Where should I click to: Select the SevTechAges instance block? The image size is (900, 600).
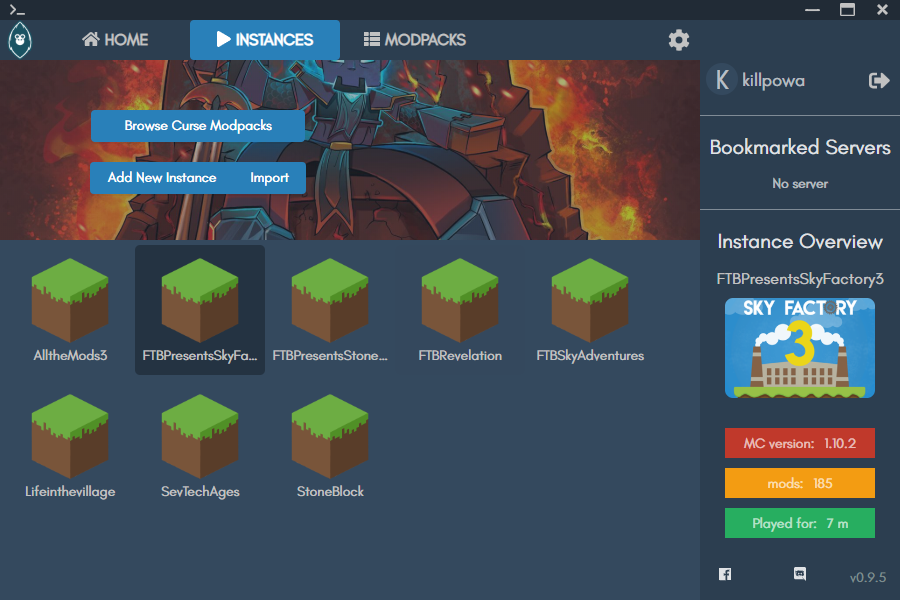pos(200,446)
